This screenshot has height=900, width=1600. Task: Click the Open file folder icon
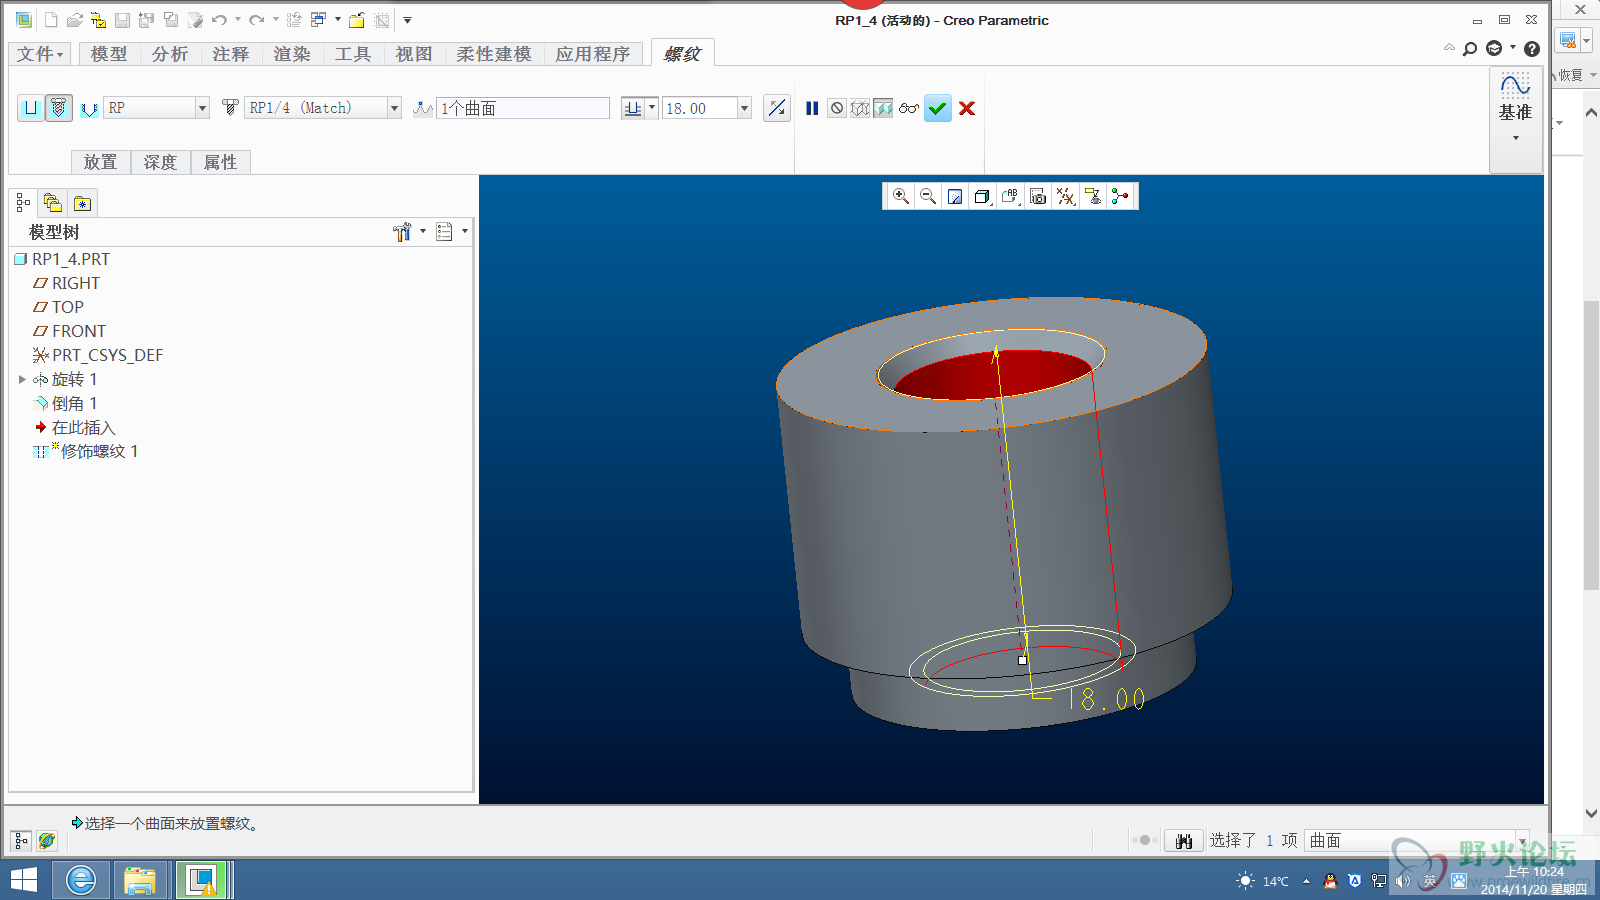[74, 20]
